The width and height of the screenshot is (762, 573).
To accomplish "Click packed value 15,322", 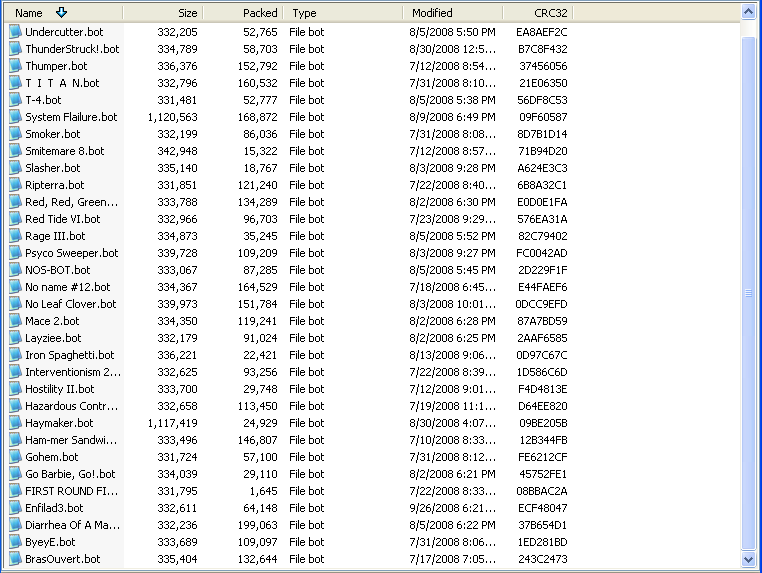I will coord(260,151).
